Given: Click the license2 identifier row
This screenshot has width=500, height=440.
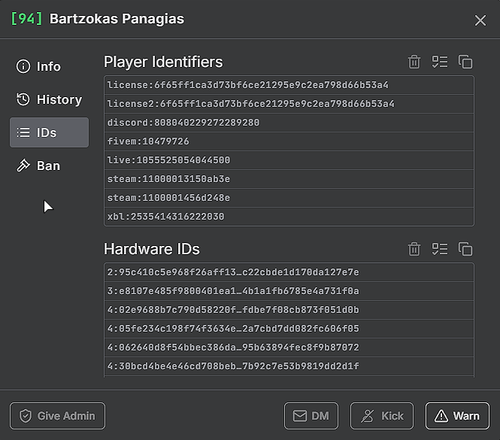Looking at the screenshot, I should coord(289,104).
